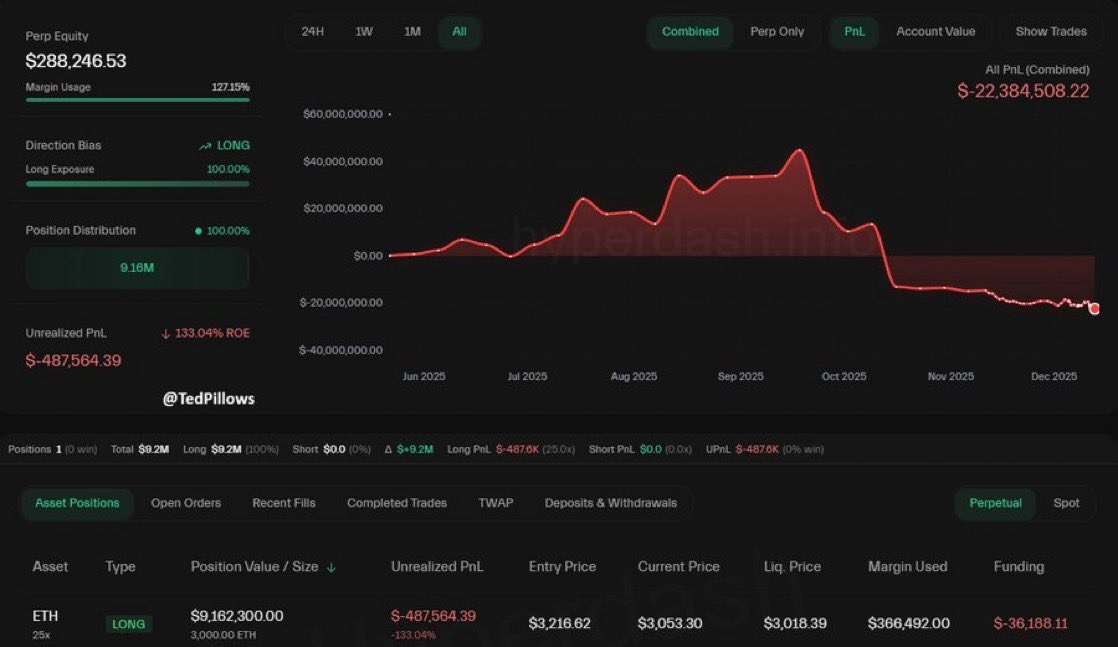Sort by Unrealized PnL column header

pyautogui.click(x=437, y=566)
